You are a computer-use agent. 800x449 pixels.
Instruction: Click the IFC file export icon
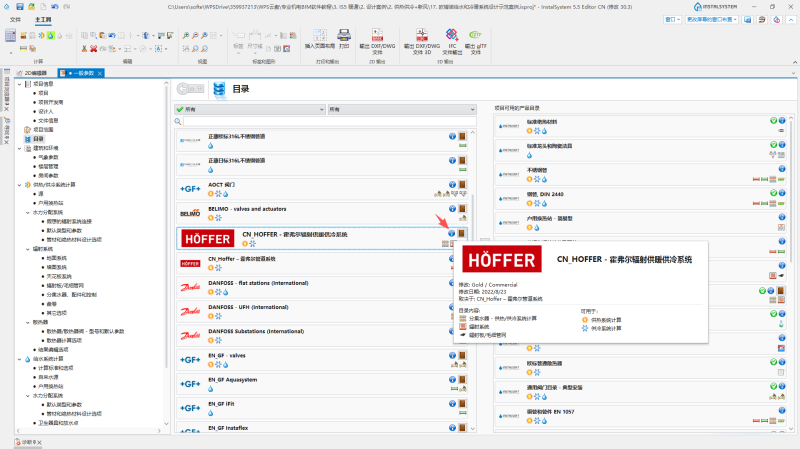point(452,35)
